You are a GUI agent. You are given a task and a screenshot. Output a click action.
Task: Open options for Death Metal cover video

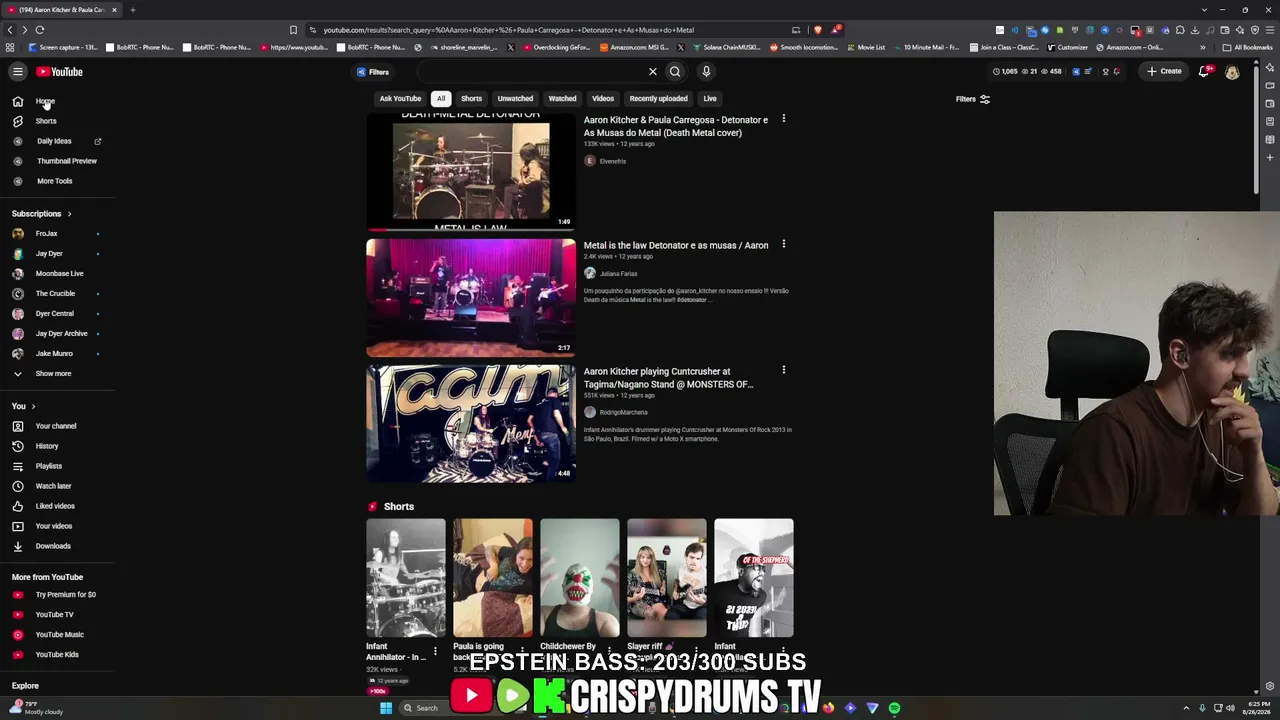pyautogui.click(x=784, y=119)
